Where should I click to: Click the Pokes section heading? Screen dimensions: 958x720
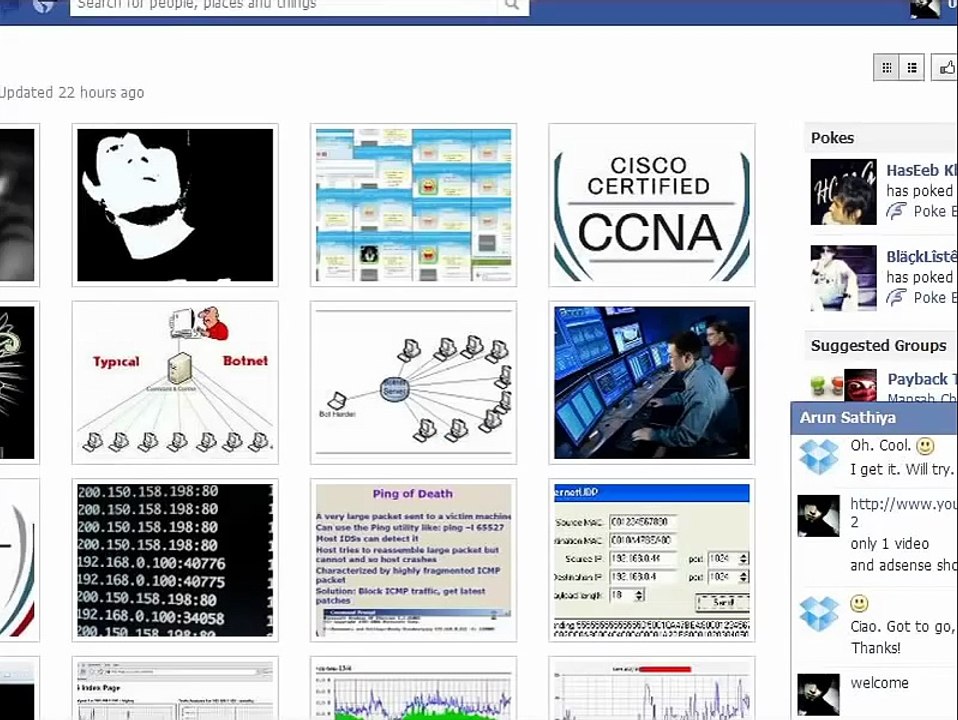tap(832, 138)
